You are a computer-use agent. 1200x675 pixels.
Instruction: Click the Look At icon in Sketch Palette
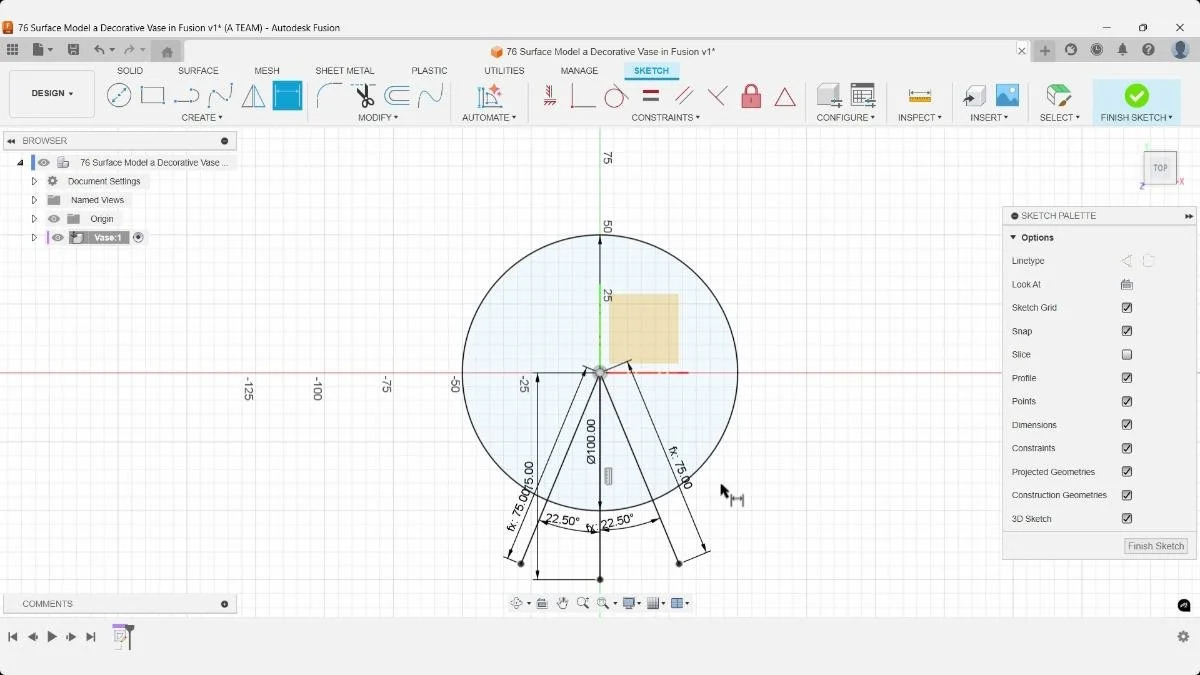click(1127, 285)
